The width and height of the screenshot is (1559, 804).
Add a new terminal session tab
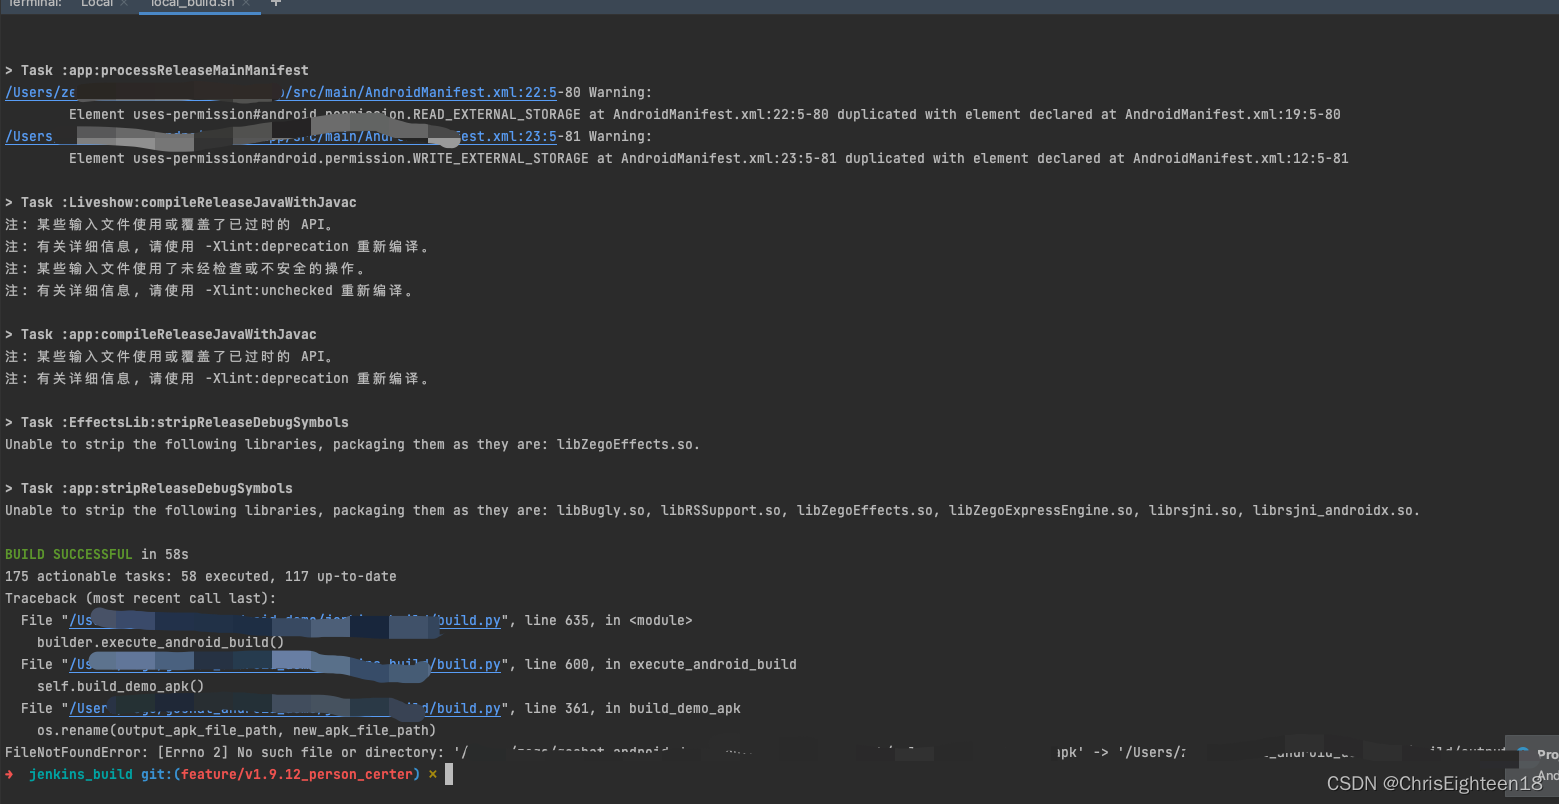pyautogui.click(x=276, y=4)
